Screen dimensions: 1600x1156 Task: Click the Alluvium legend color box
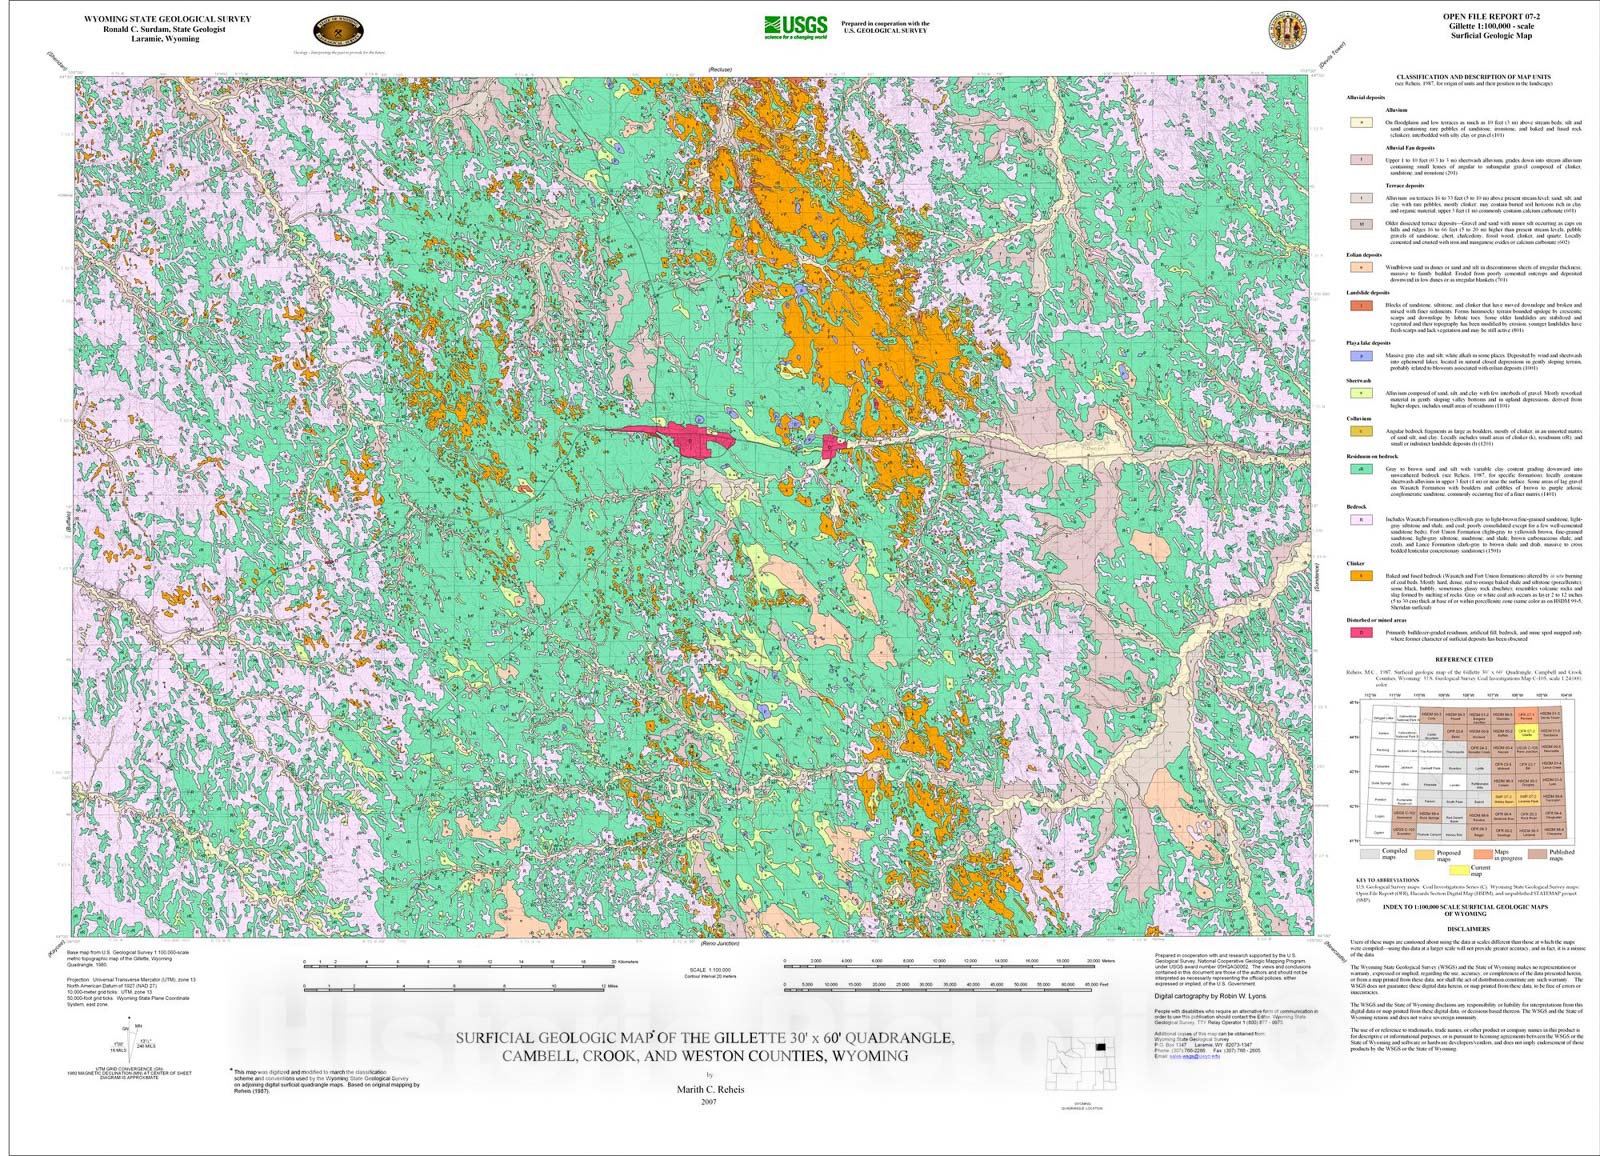tap(1360, 123)
